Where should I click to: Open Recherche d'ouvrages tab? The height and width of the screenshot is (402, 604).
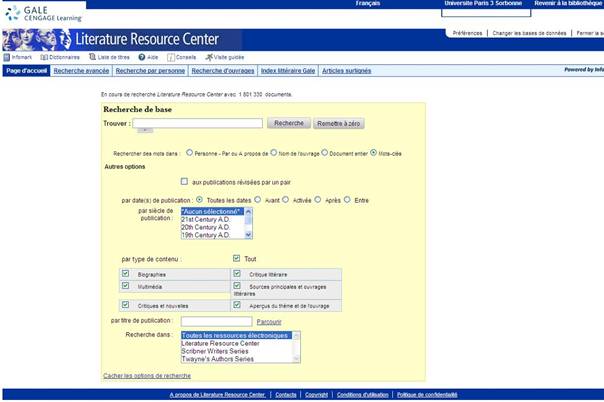(x=223, y=71)
